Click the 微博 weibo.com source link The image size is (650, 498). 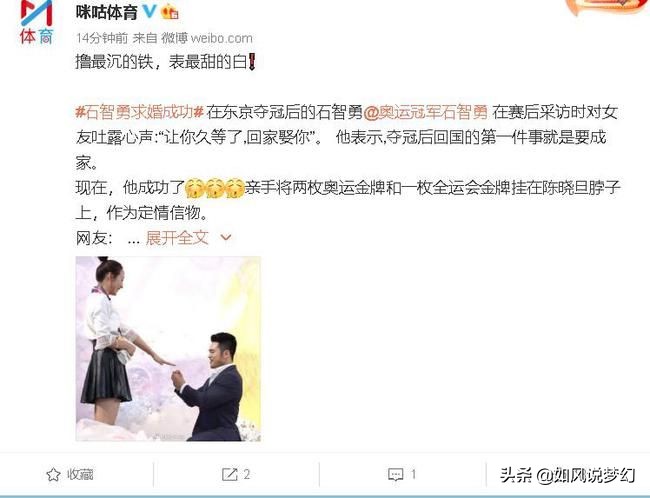(x=206, y=38)
